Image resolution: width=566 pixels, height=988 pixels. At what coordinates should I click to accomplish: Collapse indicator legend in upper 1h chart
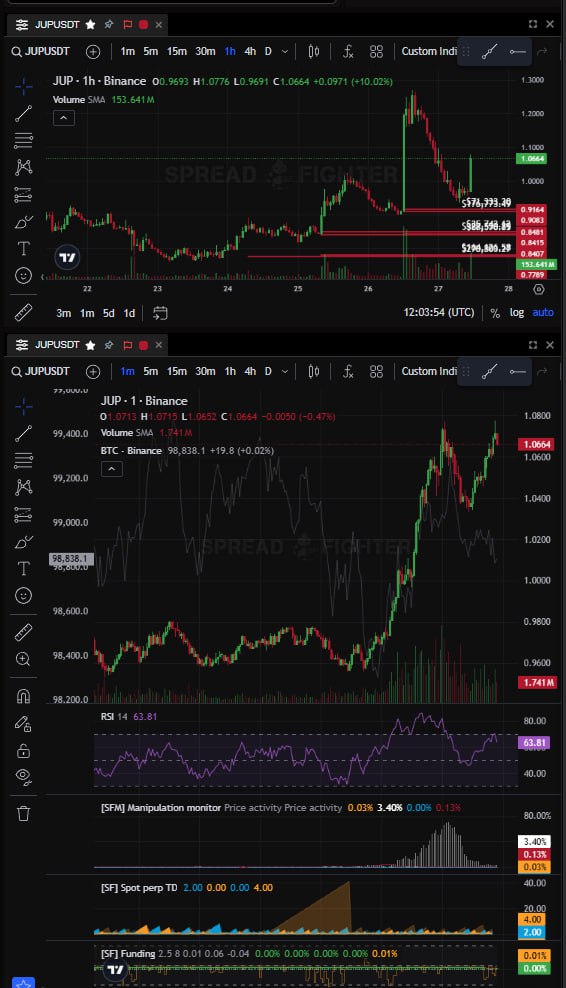64,118
